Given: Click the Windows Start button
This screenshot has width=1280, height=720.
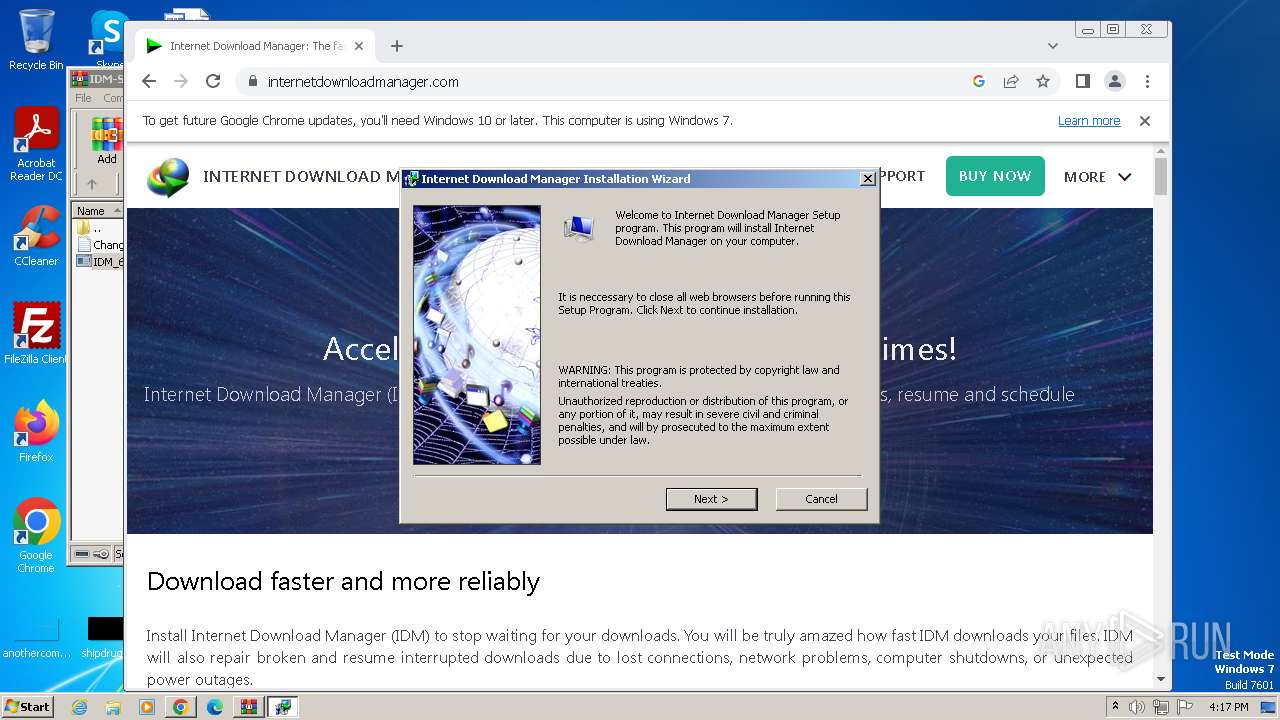Looking at the screenshot, I should click(x=27, y=707).
